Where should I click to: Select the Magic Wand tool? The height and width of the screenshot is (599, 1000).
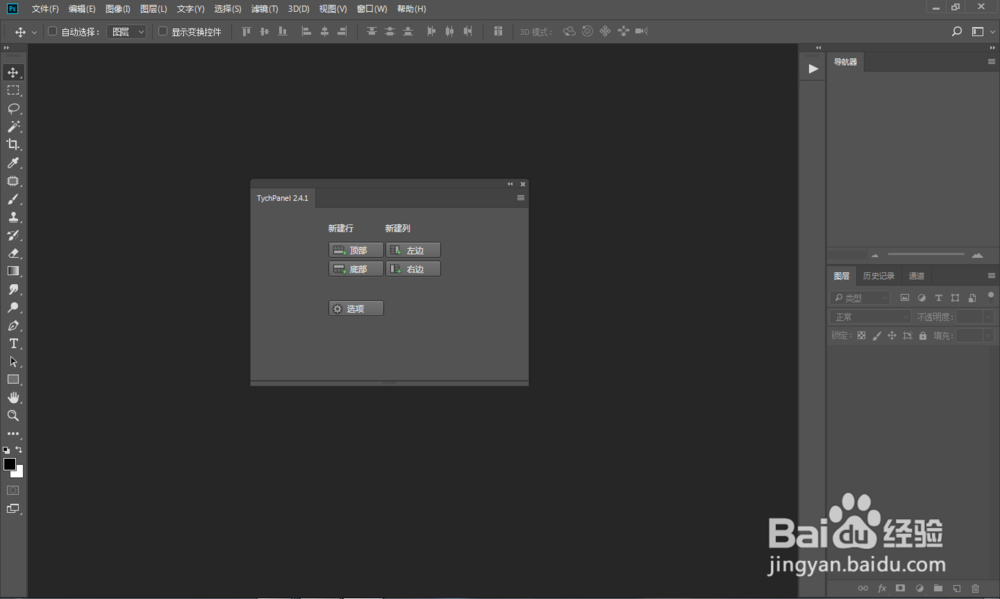(x=13, y=126)
